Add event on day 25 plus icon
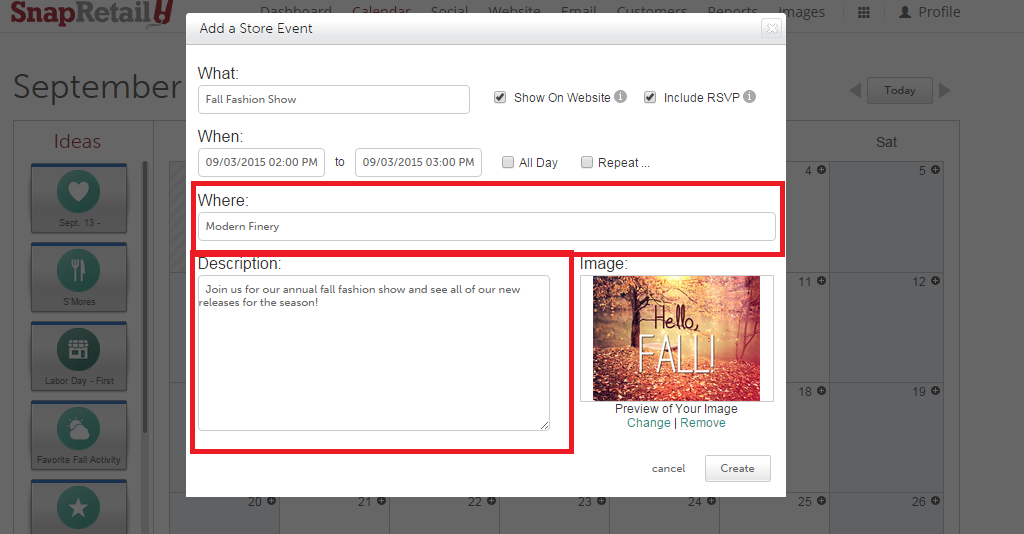Image resolution: width=1024 pixels, height=534 pixels. click(822, 501)
